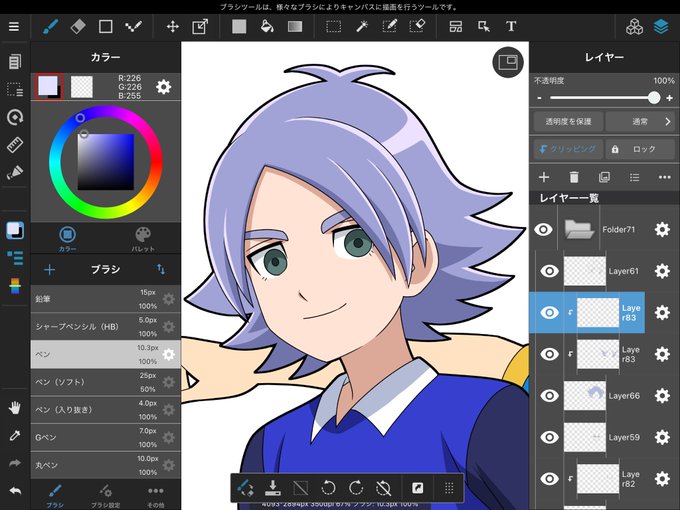Open color panel settings gear

point(163,87)
